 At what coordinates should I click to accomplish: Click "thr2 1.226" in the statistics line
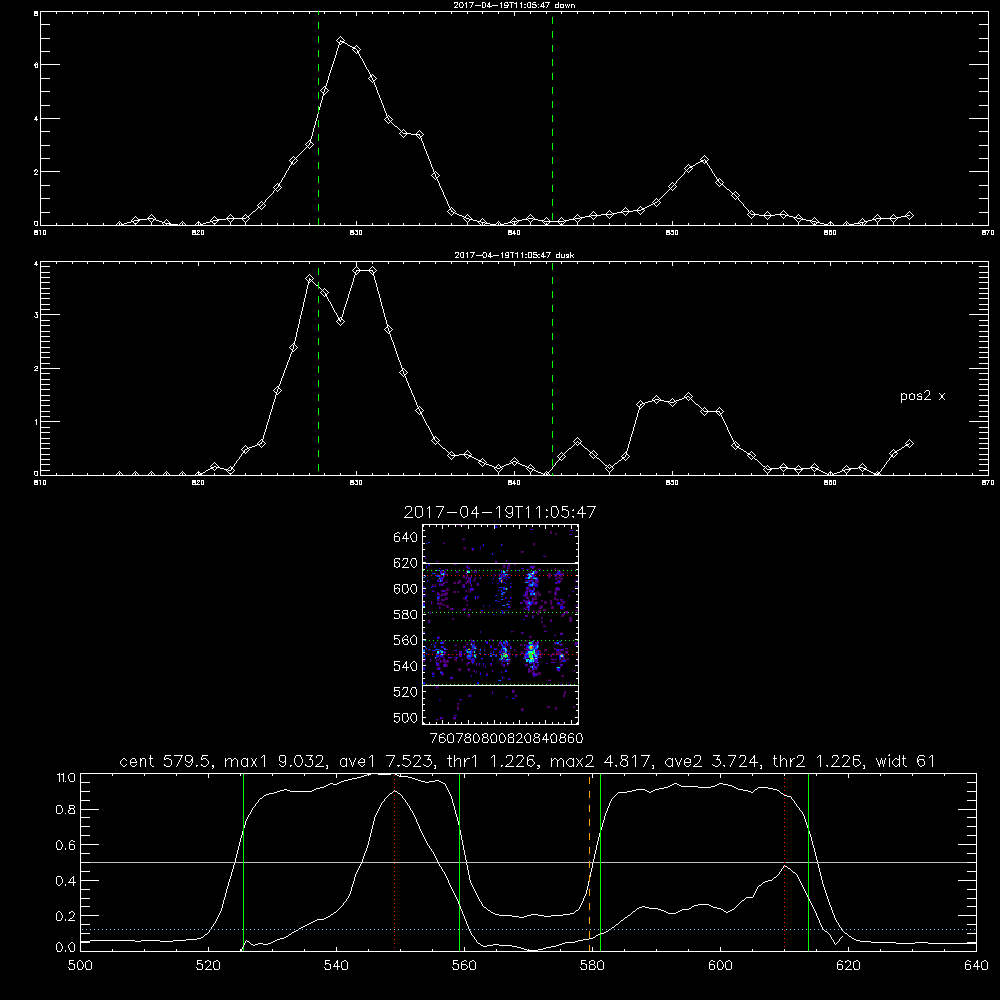818,761
